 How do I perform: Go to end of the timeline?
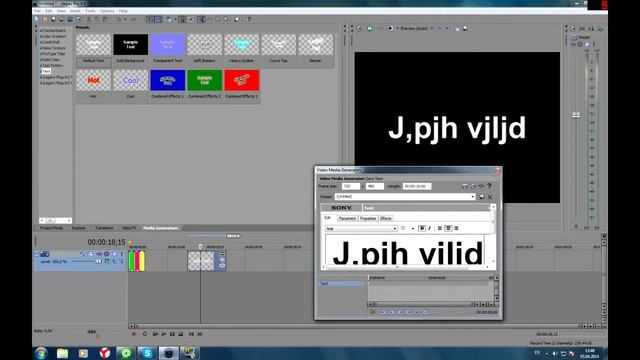[200, 334]
